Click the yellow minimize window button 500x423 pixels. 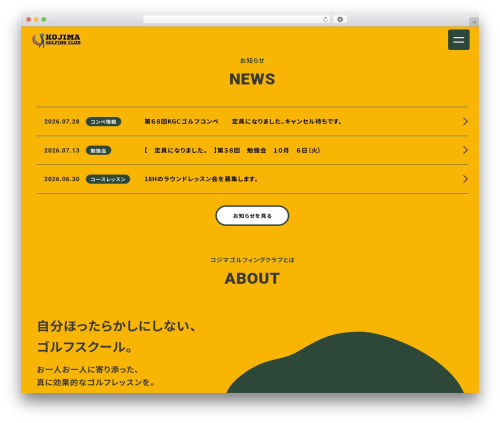36,19
